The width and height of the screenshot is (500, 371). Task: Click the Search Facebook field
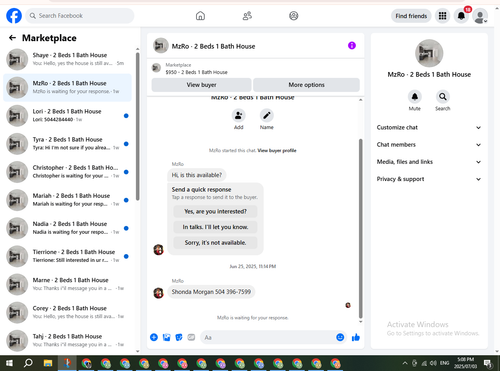point(80,16)
